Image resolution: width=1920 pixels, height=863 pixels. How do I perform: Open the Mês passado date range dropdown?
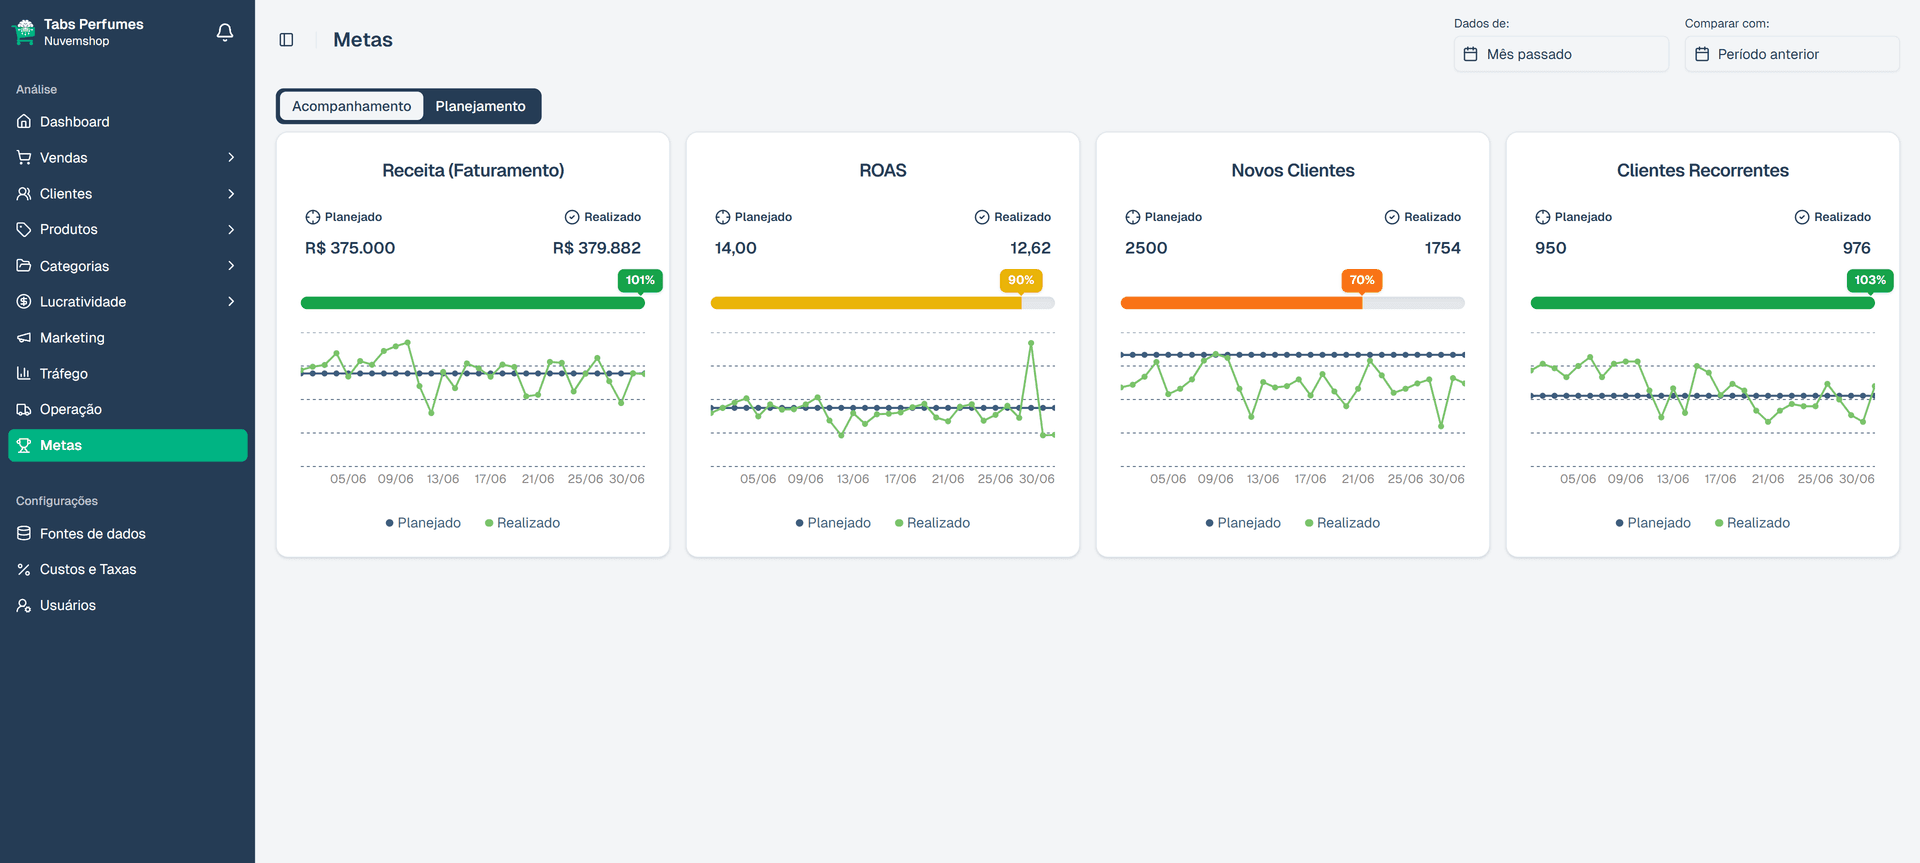(1560, 54)
